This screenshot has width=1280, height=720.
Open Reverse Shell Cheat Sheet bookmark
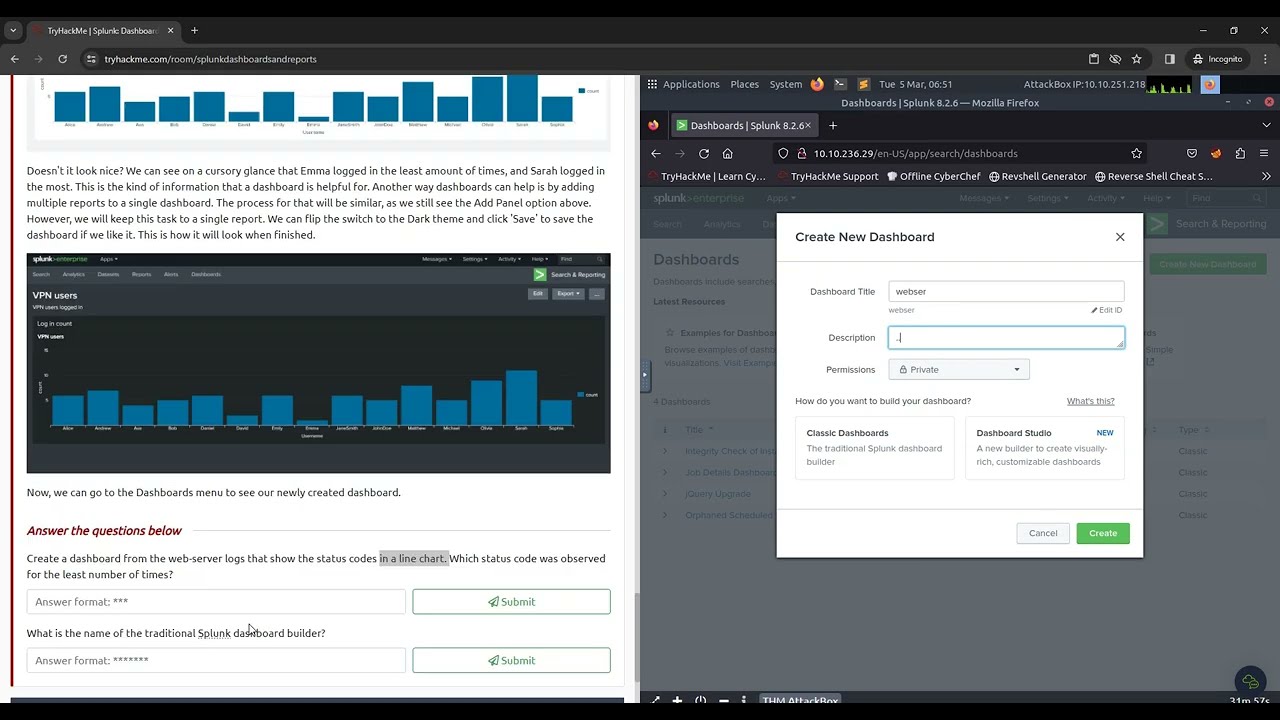pos(1153,176)
